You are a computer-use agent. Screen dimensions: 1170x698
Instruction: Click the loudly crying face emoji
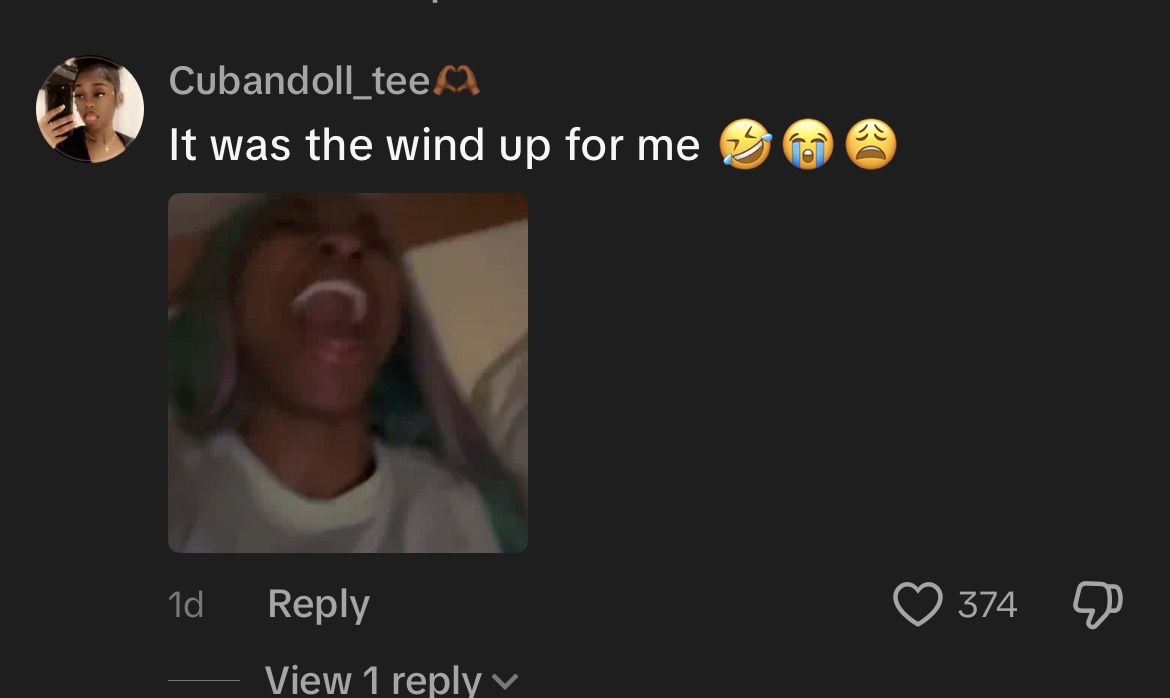tap(807, 144)
